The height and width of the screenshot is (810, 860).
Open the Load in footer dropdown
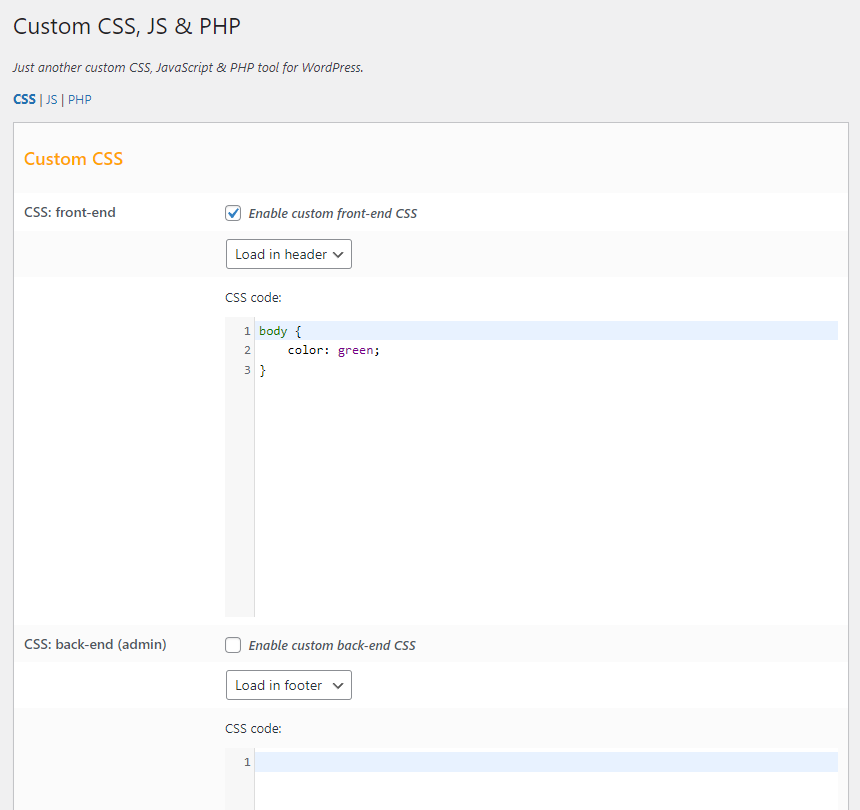tap(288, 685)
